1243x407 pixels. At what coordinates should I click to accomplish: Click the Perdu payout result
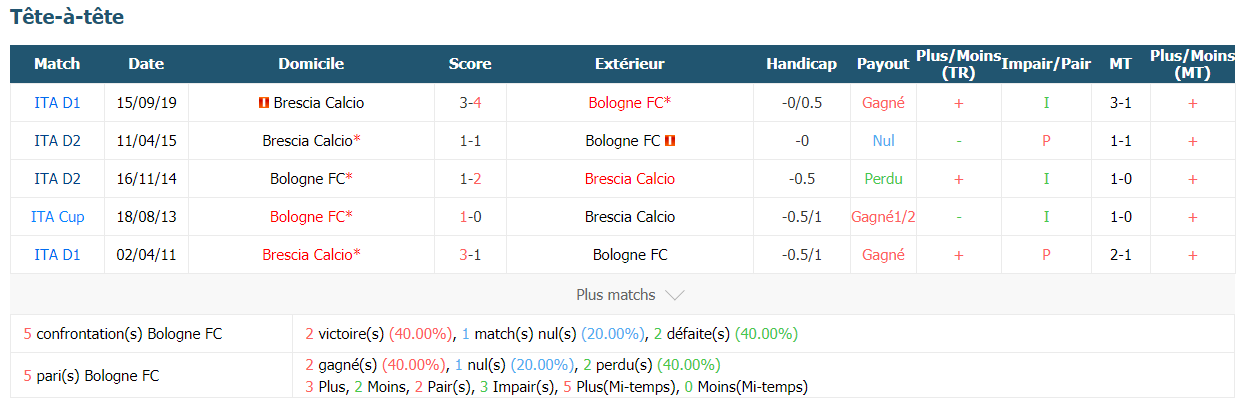click(883, 179)
